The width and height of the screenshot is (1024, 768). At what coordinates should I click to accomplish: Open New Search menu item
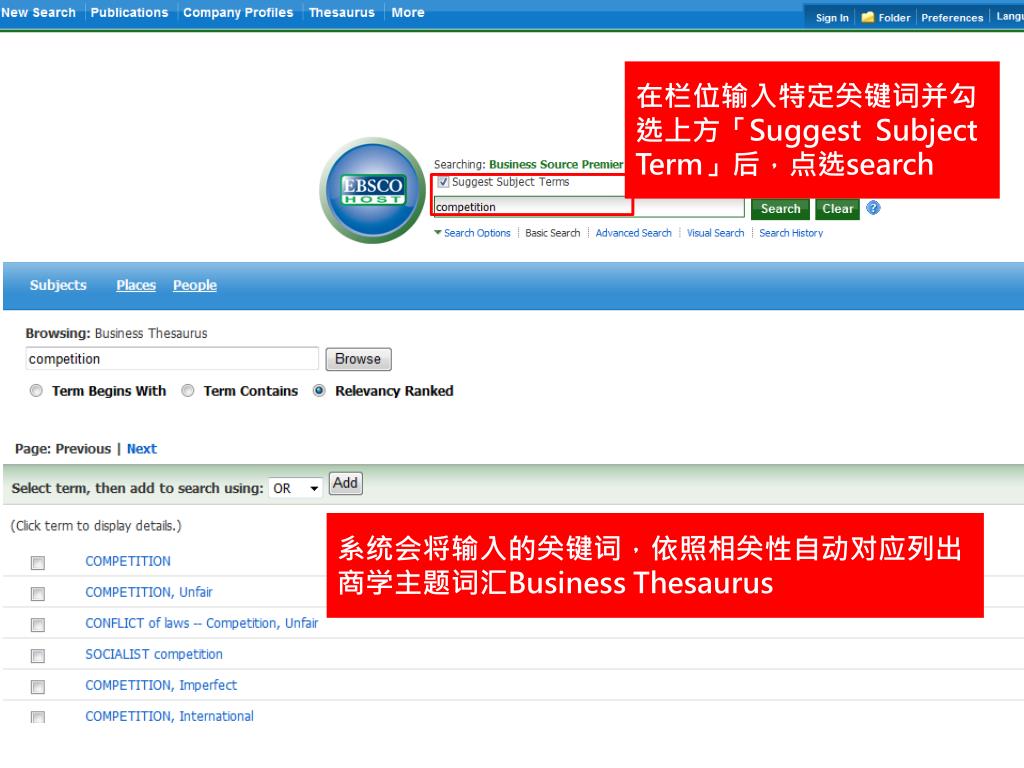pos(39,12)
